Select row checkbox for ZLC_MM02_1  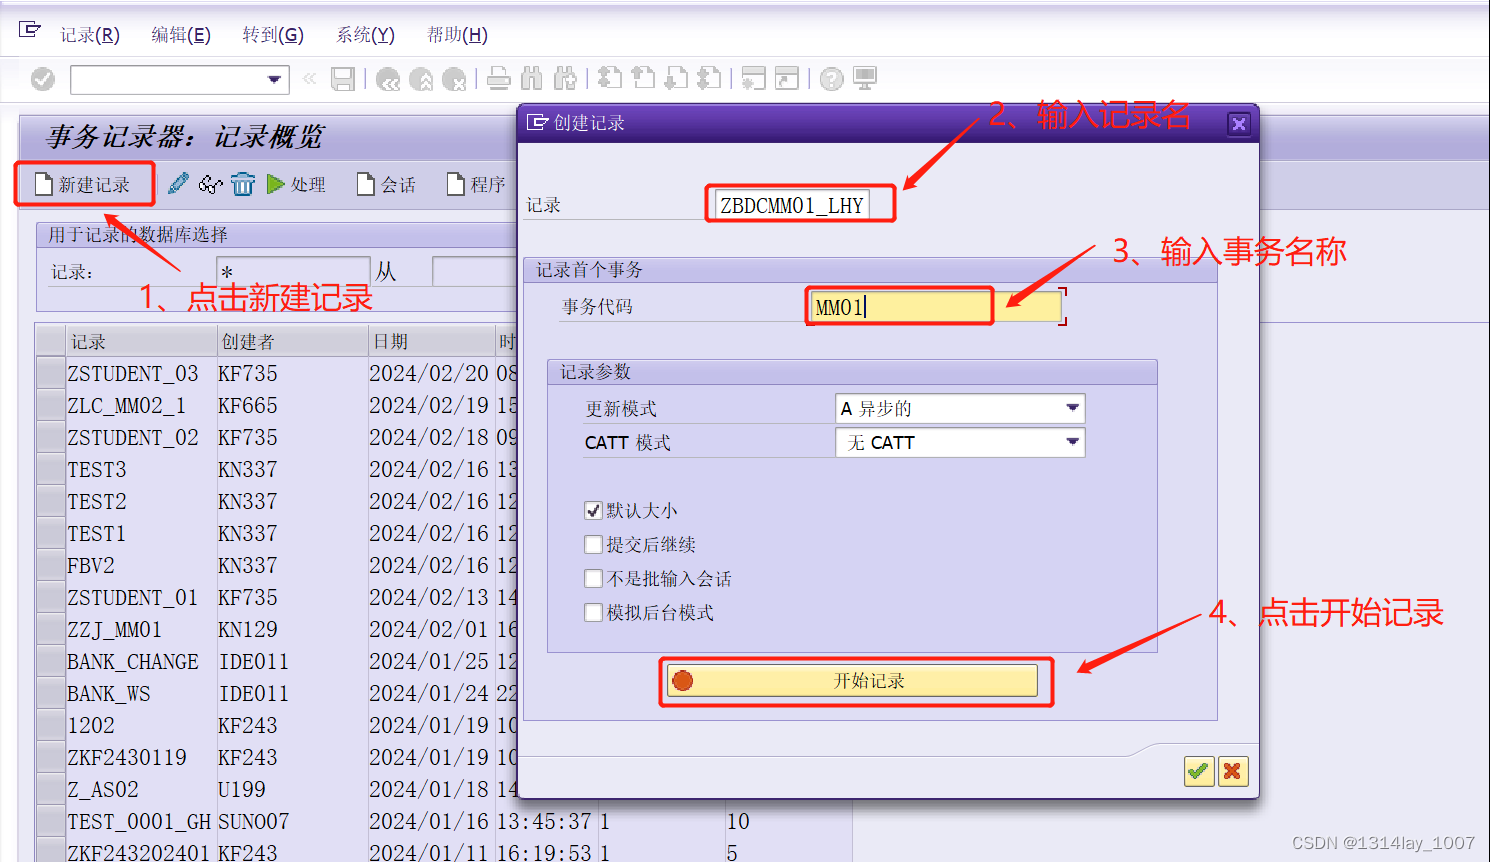pos(50,405)
